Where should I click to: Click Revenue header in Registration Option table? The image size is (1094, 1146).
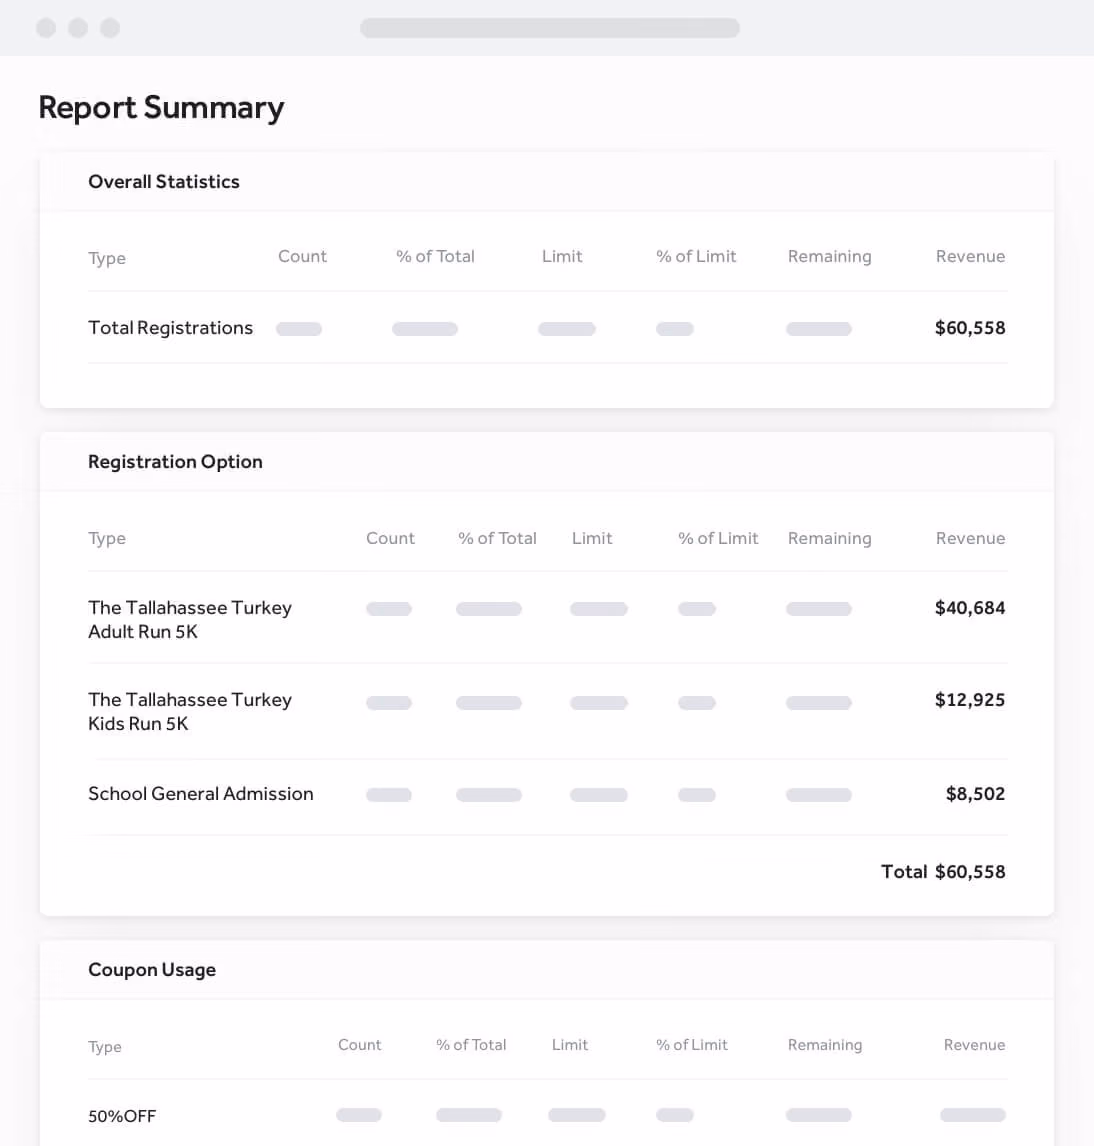(x=970, y=539)
